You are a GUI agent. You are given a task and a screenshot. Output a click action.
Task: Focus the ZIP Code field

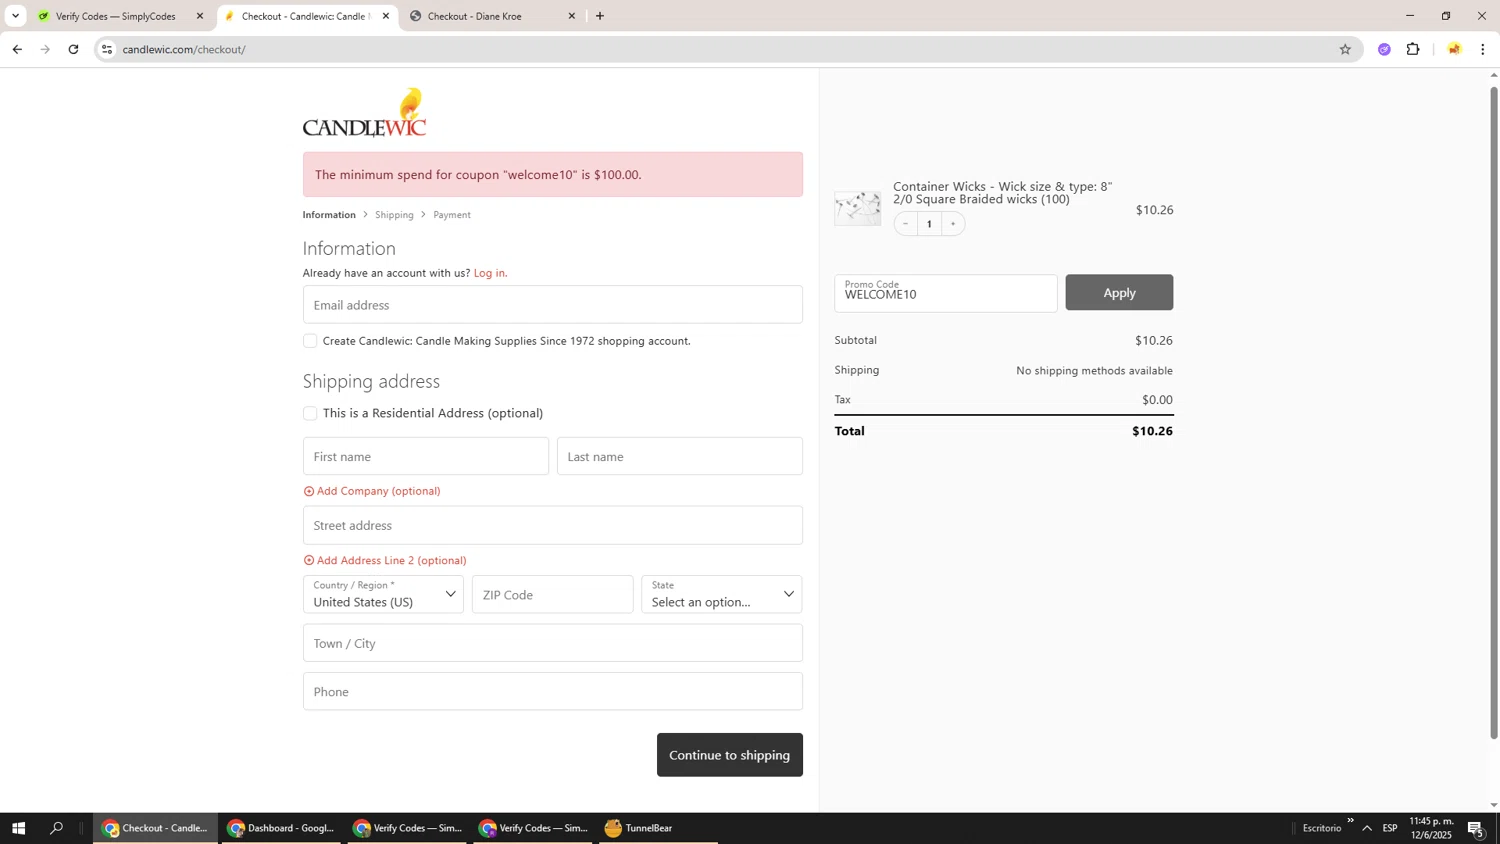tap(553, 594)
